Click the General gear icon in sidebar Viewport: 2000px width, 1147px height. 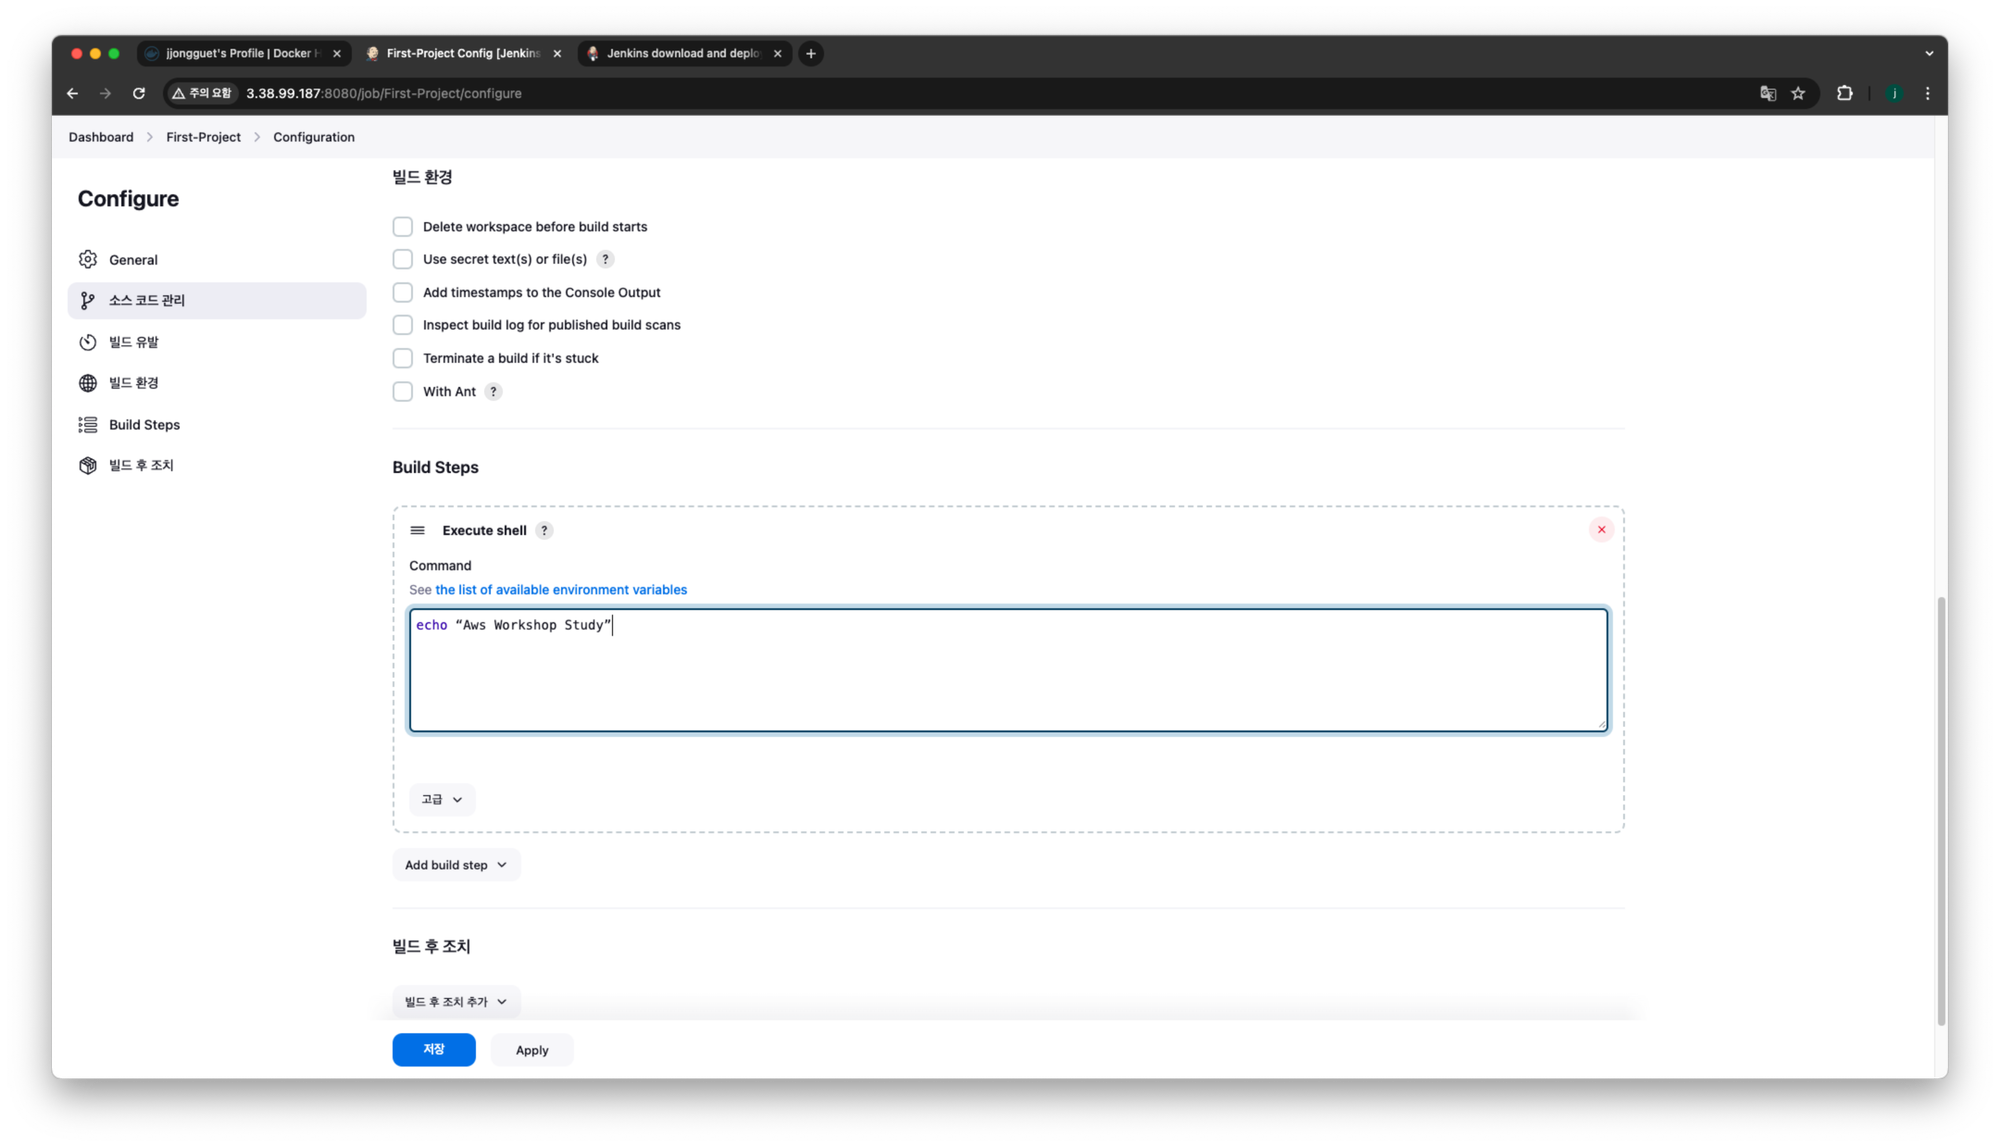click(x=88, y=260)
